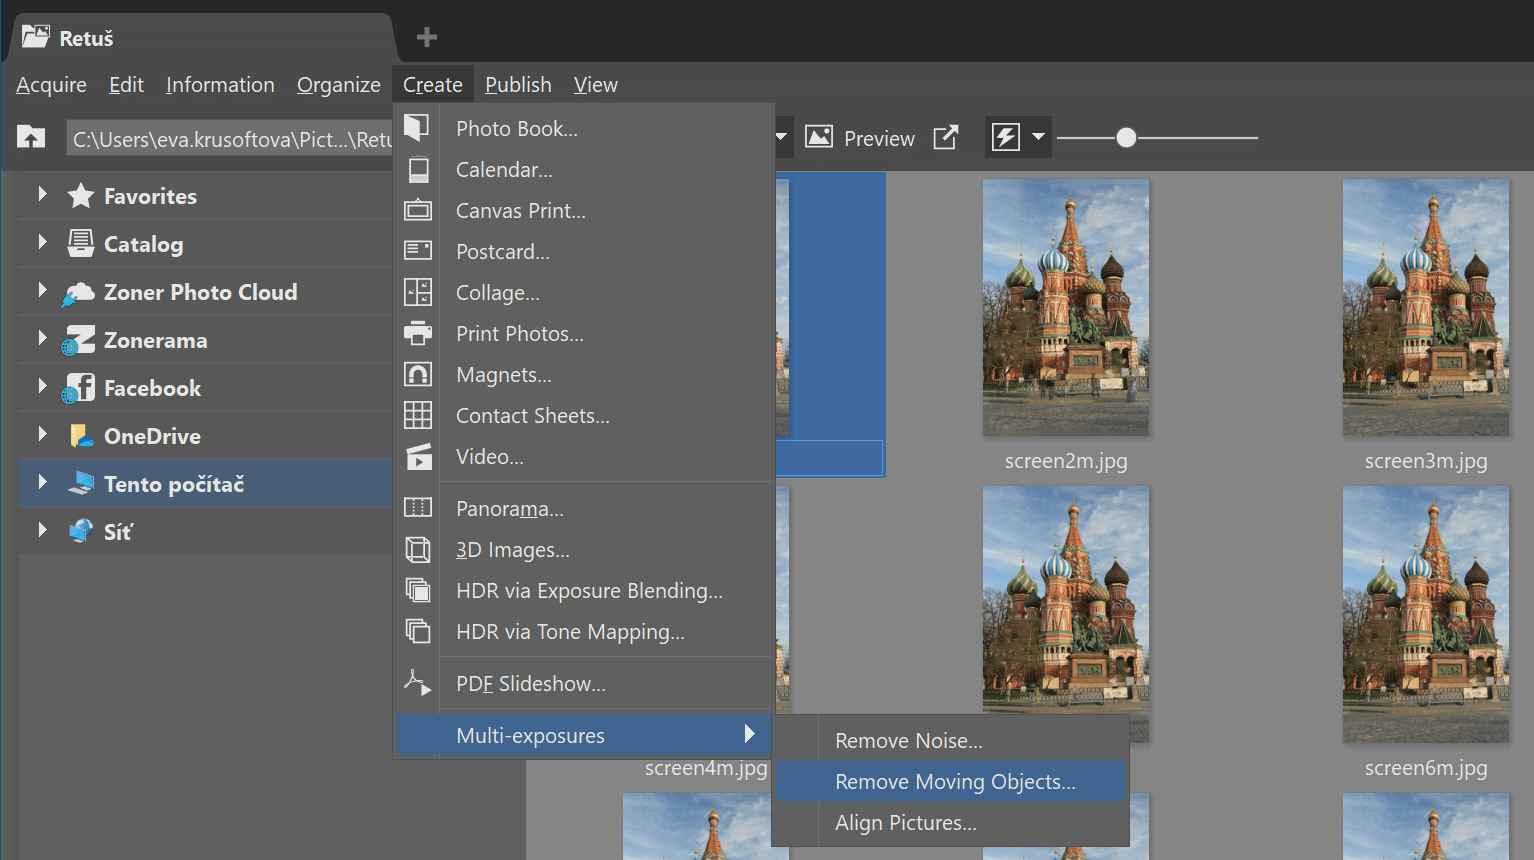Click the Postcard icon
This screenshot has height=860, width=1534.
click(418, 251)
